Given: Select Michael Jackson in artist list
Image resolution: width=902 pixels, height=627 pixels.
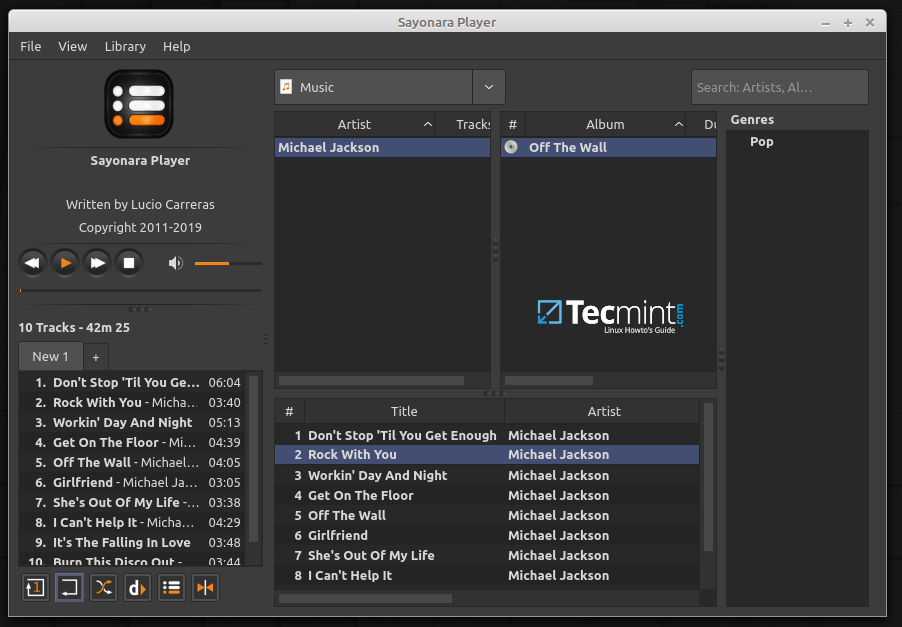Looking at the screenshot, I should coord(383,147).
